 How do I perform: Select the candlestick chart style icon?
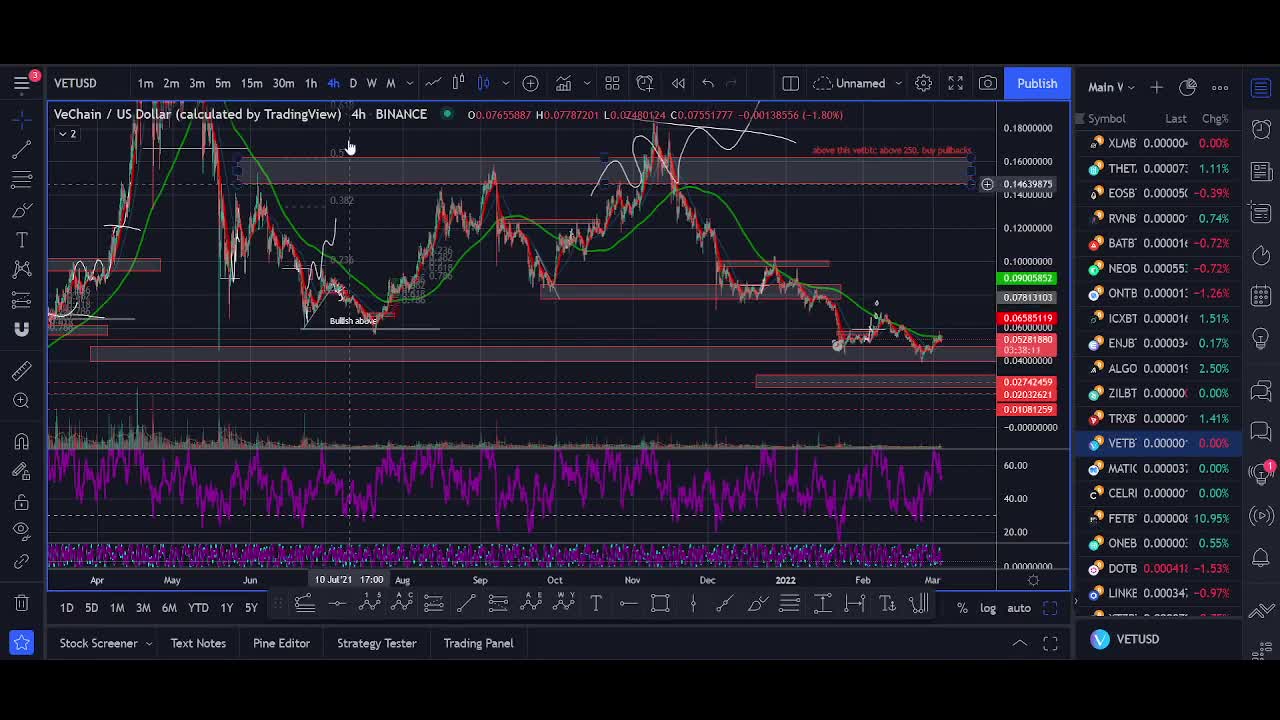[483, 83]
